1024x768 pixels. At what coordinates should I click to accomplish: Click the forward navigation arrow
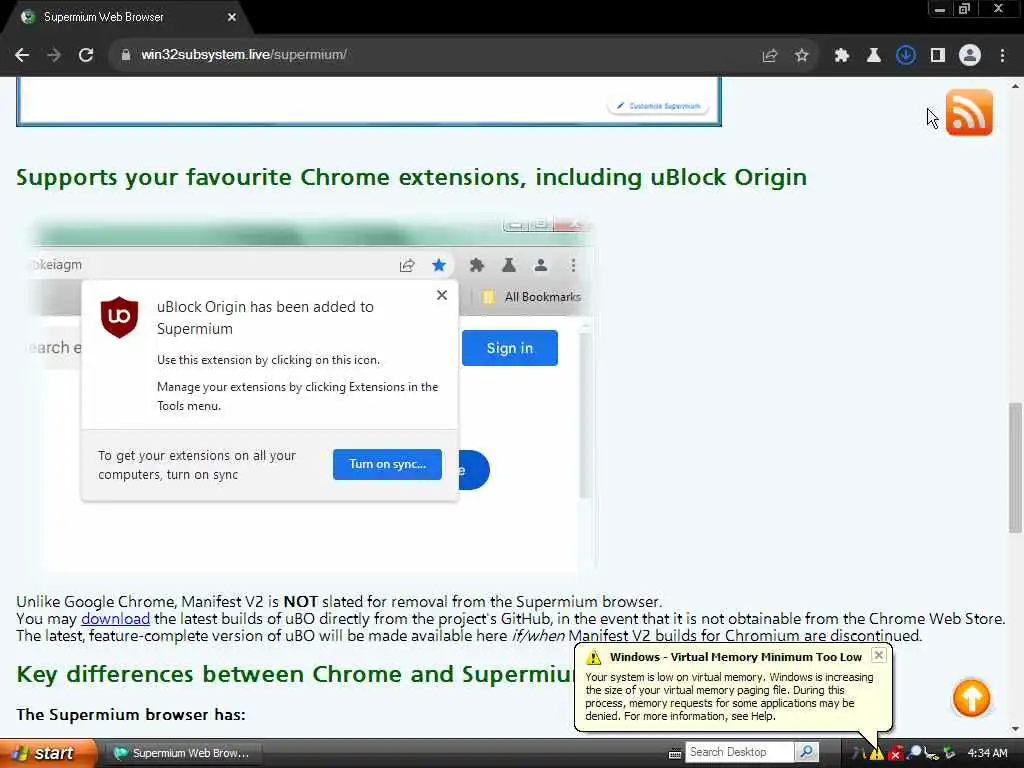(x=54, y=56)
